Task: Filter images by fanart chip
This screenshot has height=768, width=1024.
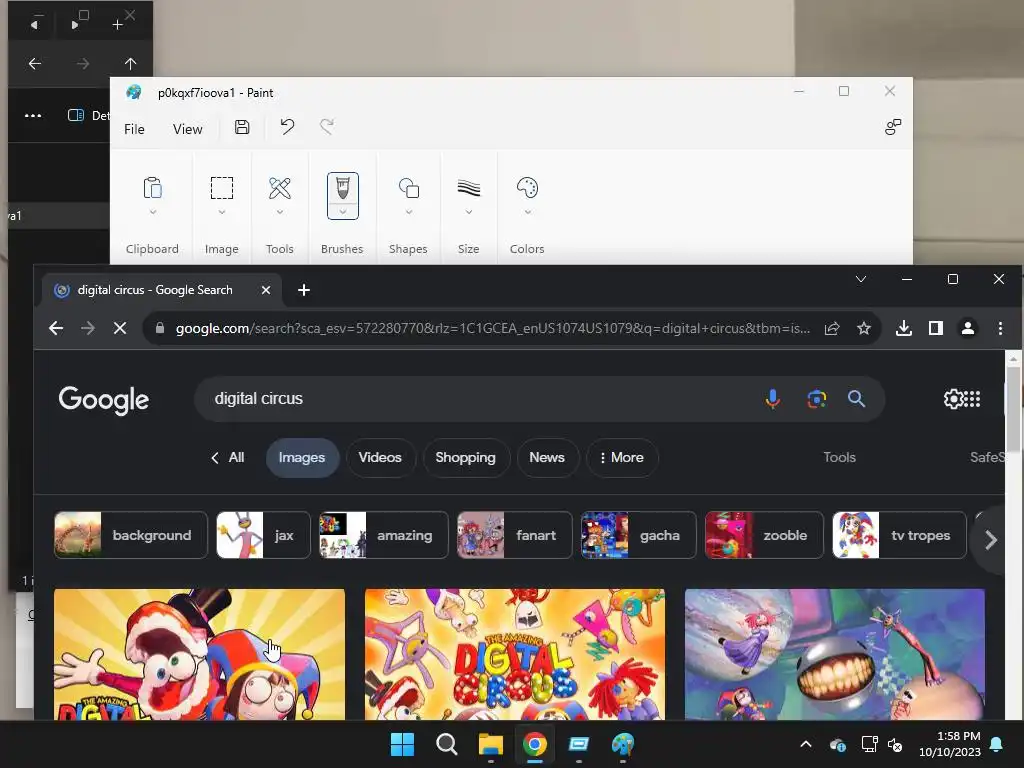Action: [515, 535]
